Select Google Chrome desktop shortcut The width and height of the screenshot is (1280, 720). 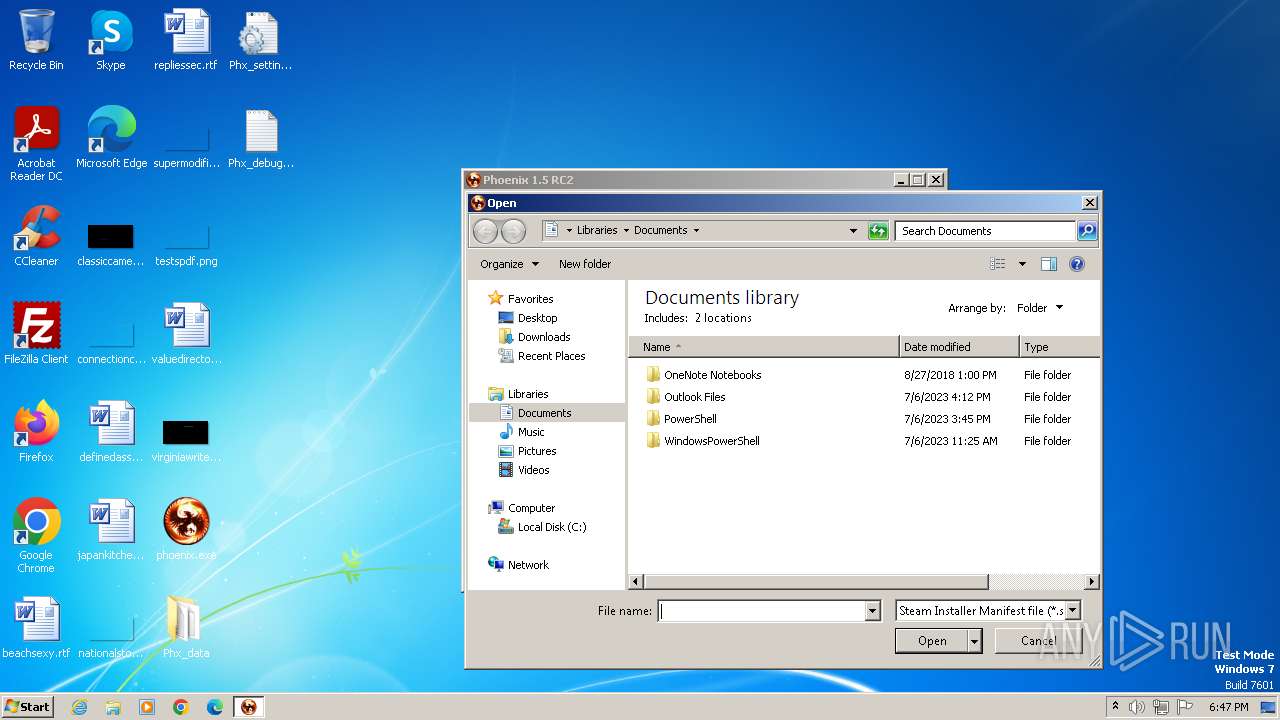tap(36, 536)
